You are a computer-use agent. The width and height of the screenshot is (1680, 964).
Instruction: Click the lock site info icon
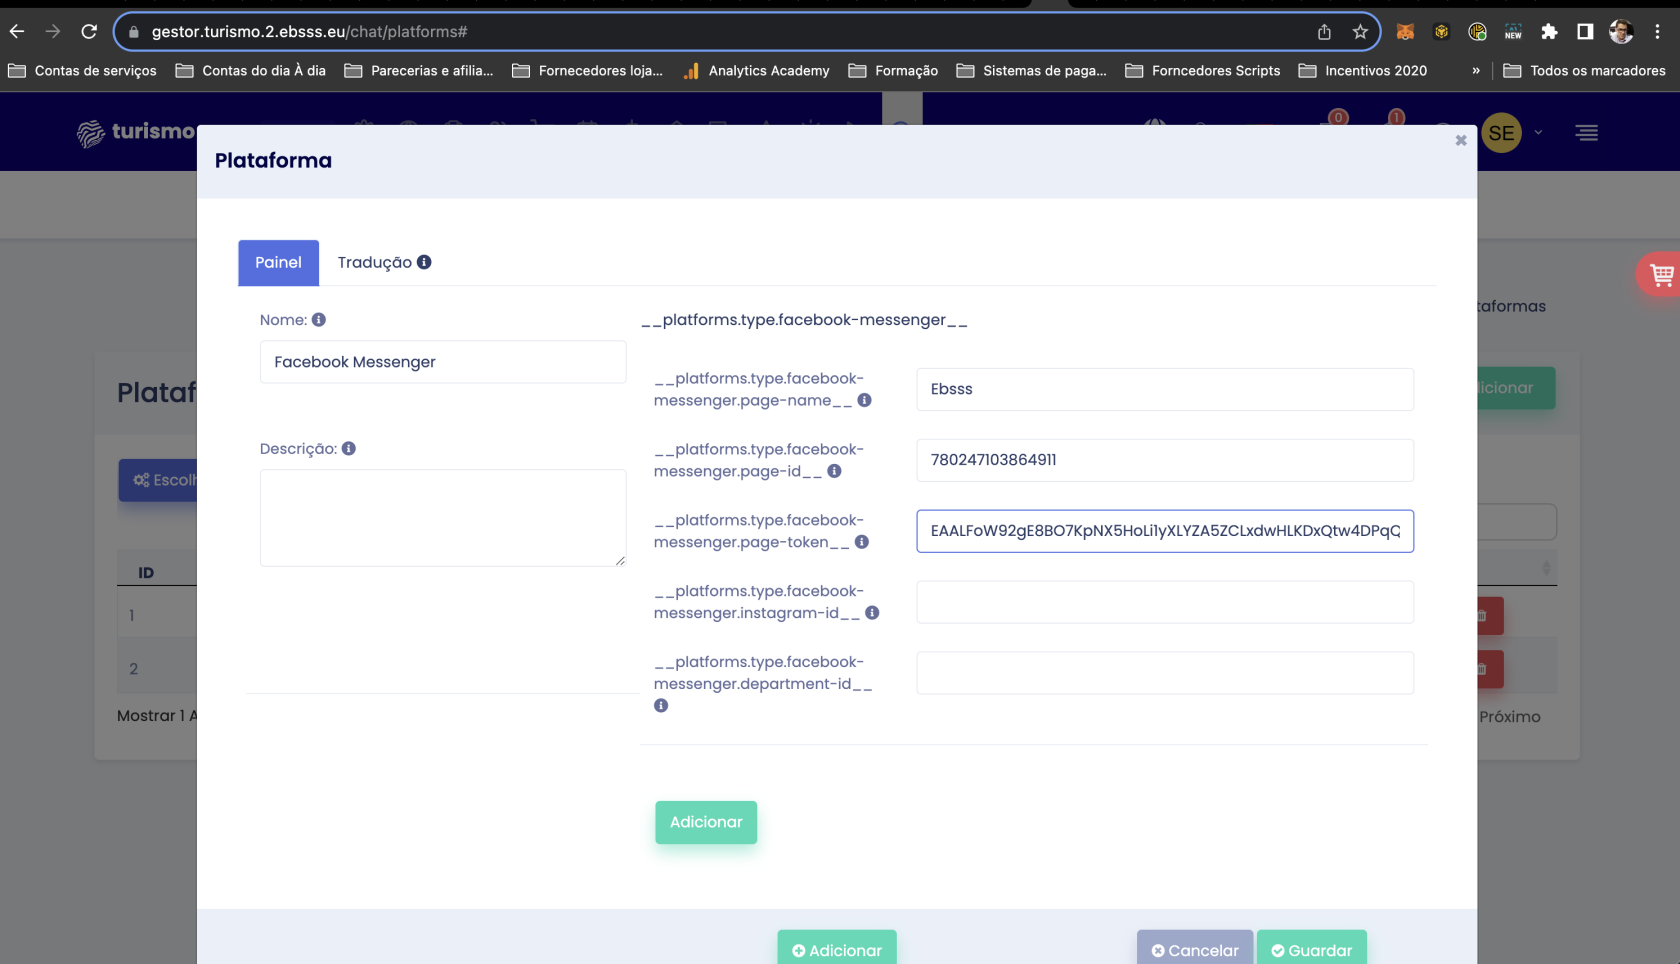tap(134, 32)
